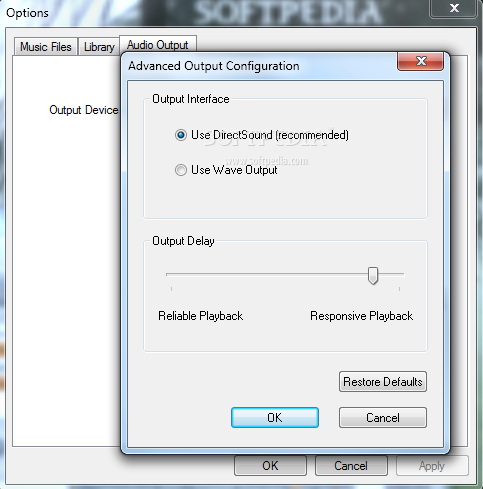
Task: Click the Output Interface group label
Action: [x=191, y=99]
